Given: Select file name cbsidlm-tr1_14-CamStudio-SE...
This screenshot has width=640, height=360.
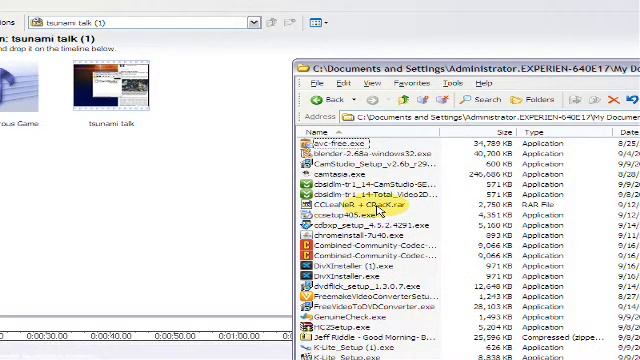Looking at the screenshot, I should point(375,184).
